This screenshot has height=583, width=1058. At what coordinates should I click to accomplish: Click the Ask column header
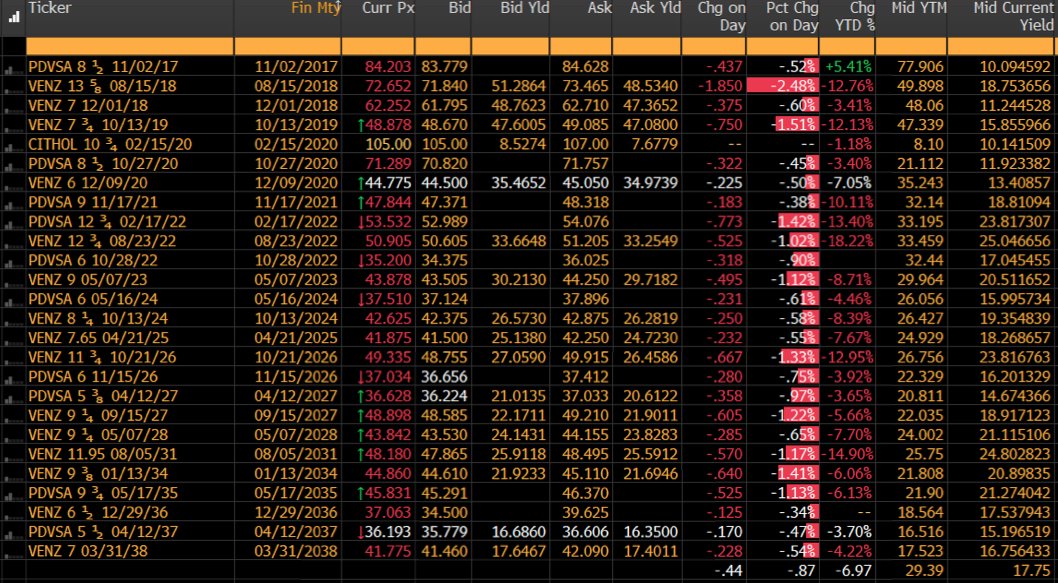click(599, 9)
